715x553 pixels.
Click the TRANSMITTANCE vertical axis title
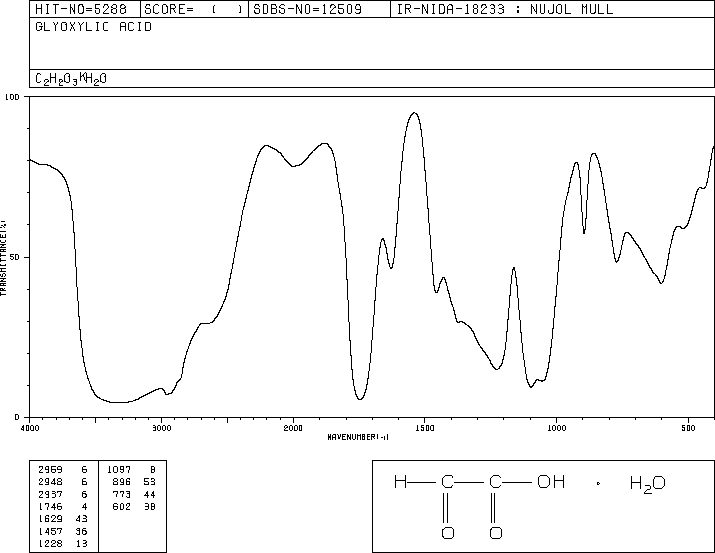tap(3, 258)
